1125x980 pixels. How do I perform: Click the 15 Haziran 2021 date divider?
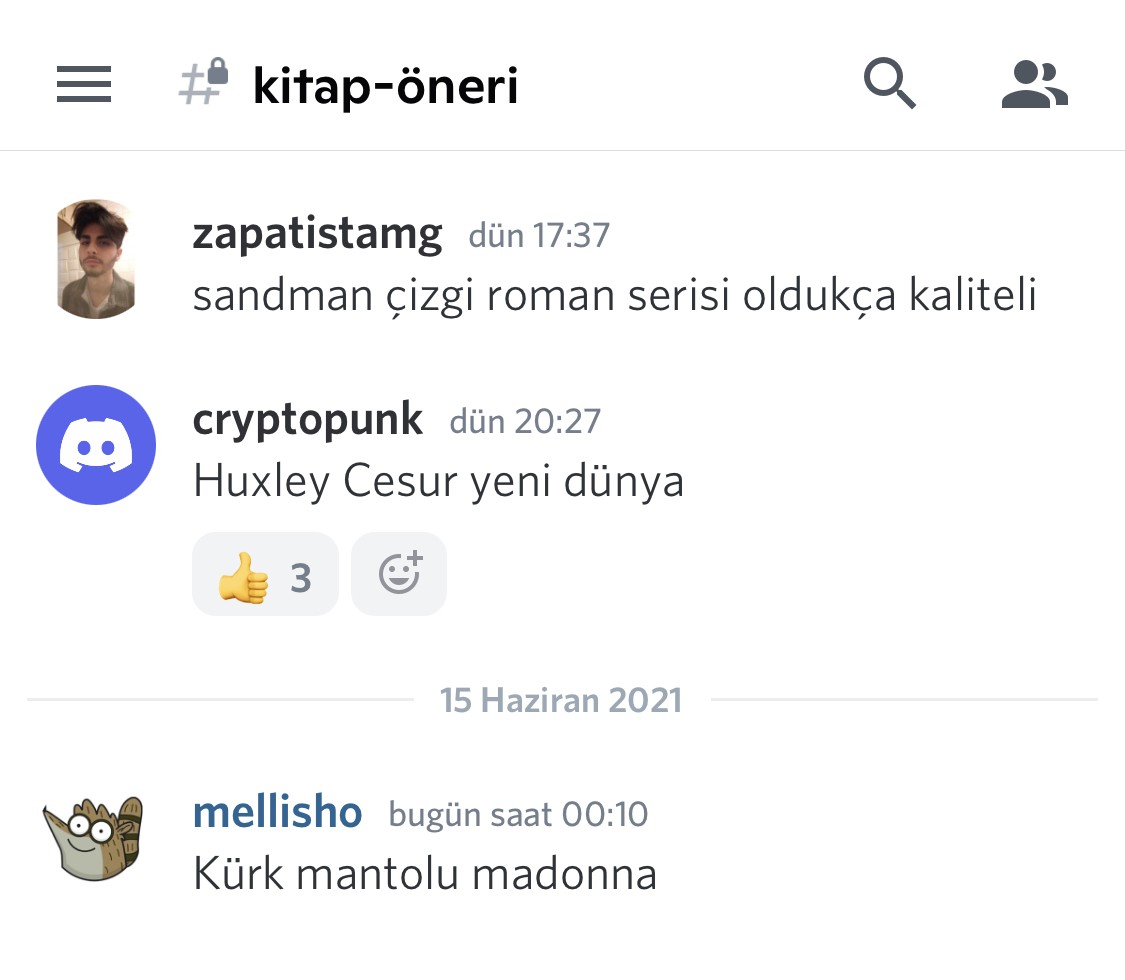pyautogui.click(x=561, y=699)
